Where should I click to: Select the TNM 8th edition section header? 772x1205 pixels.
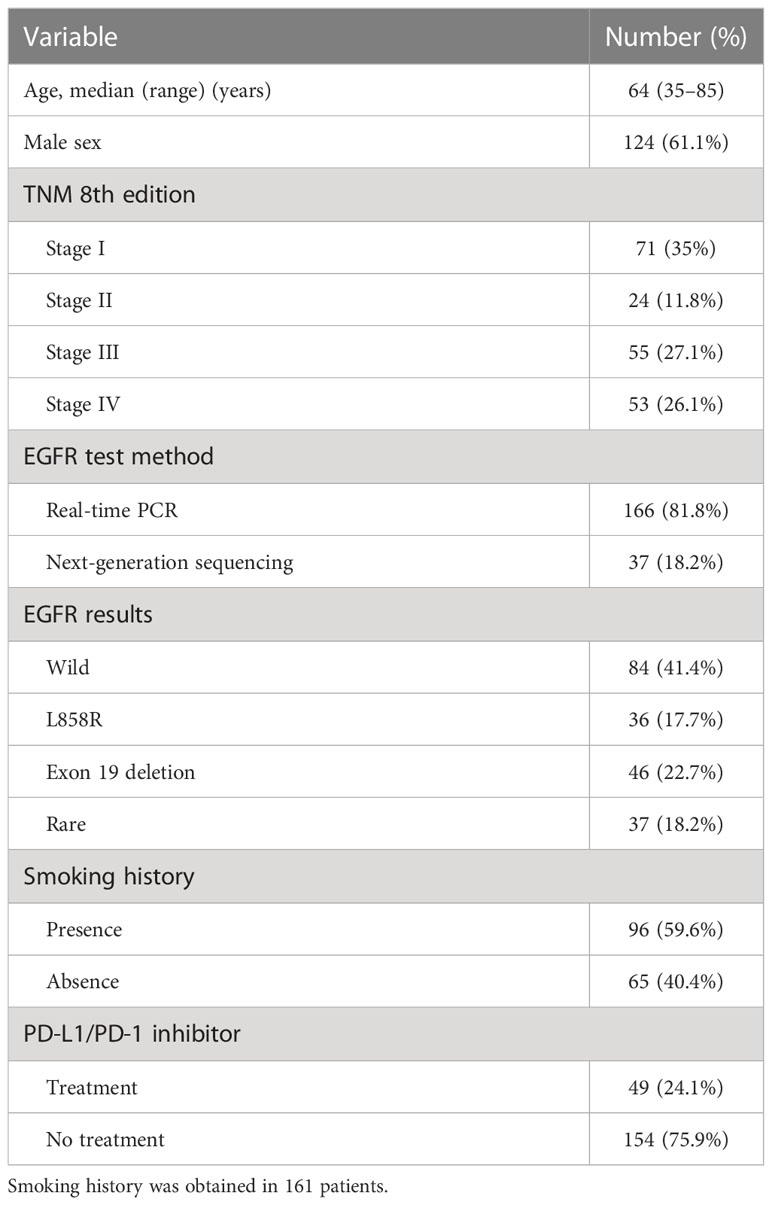tap(109, 194)
